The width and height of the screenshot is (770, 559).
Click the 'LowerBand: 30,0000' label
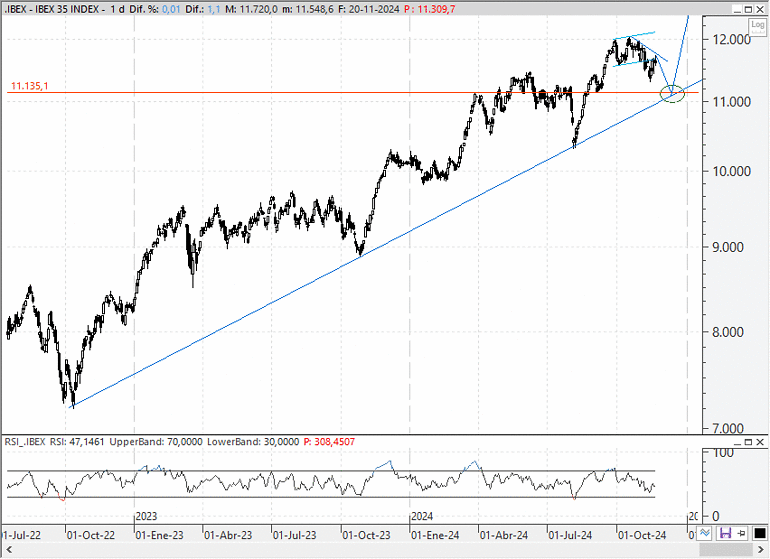pos(252,442)
